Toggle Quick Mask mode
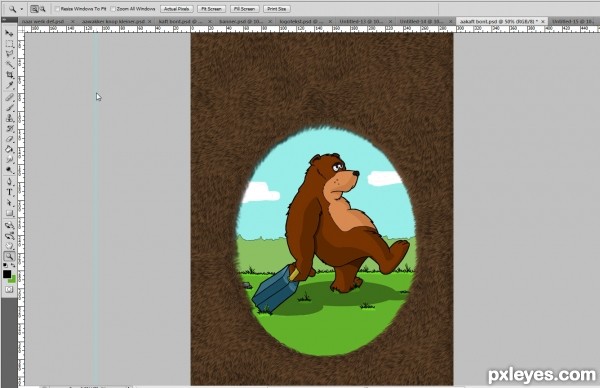600x388 pixels. (9, 290)
